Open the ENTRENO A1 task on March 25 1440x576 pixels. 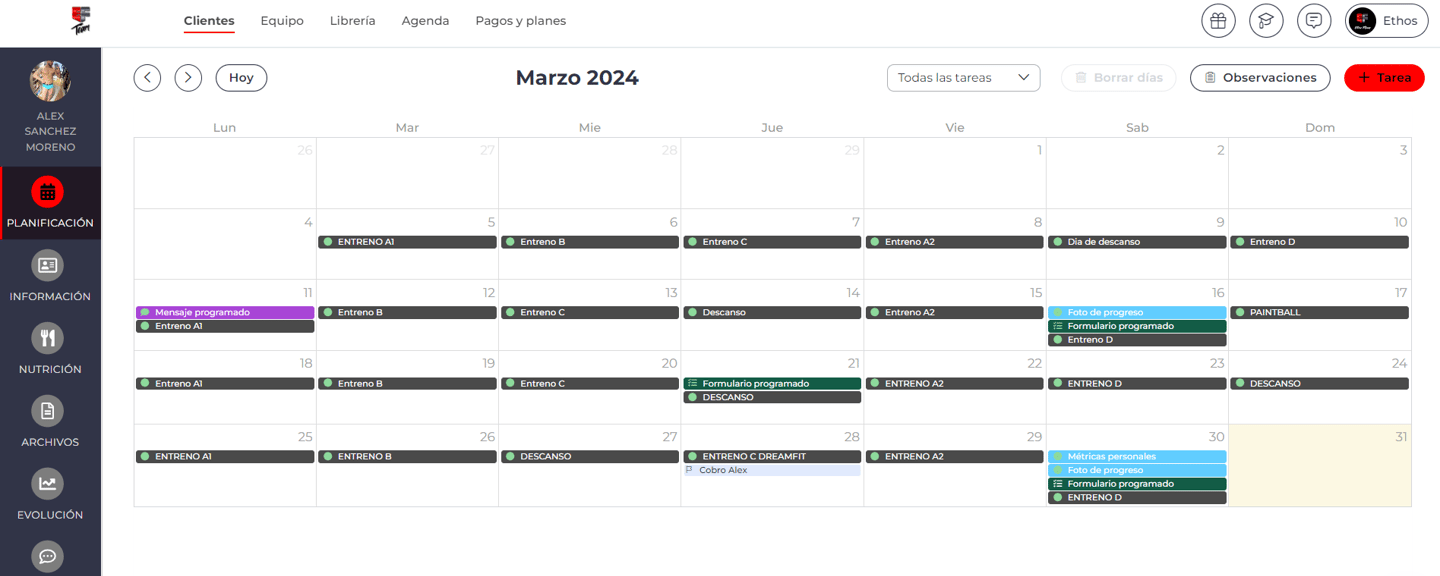tap(225, 456)
